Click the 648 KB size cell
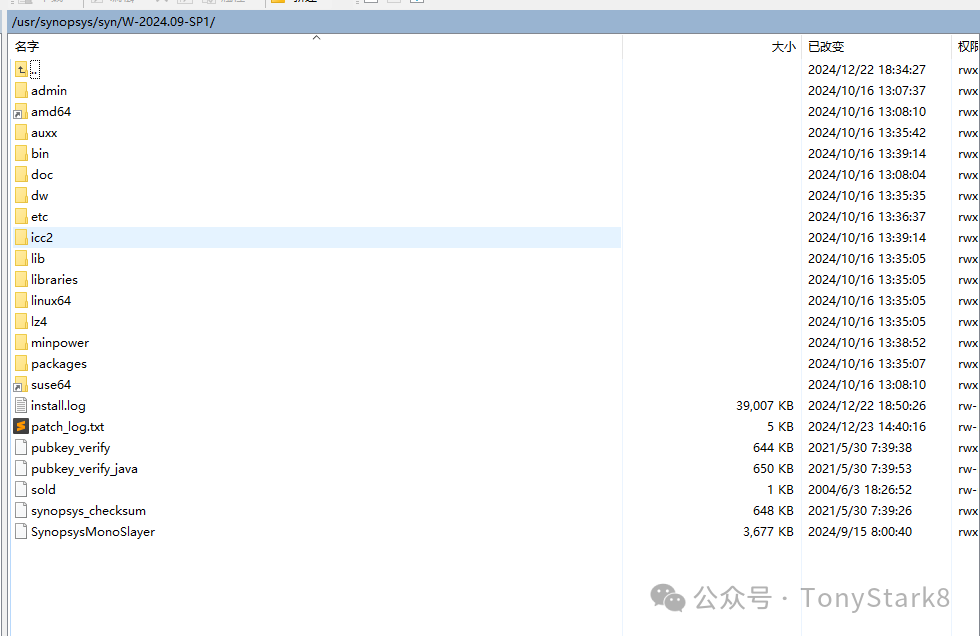Image resolution: width=980 pixels, height=636 pixels. pyautogui.click(x=773, y=511)
